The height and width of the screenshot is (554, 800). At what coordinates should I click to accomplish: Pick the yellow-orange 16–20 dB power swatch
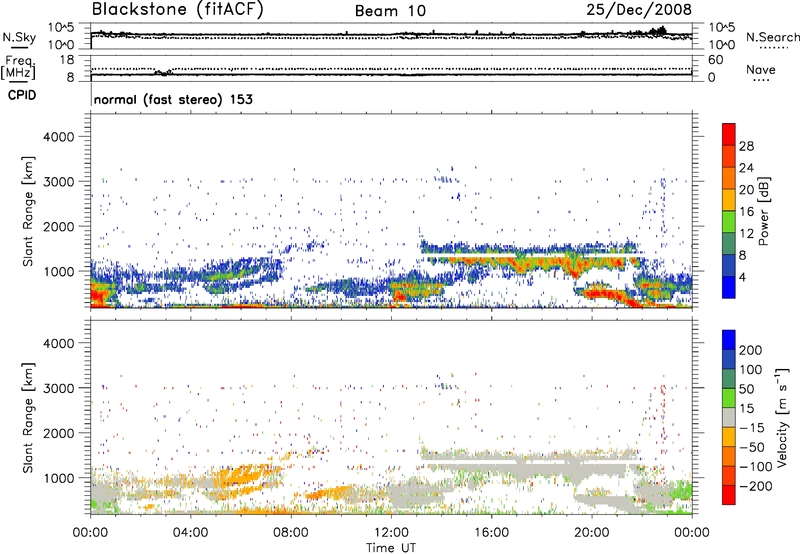729,199
